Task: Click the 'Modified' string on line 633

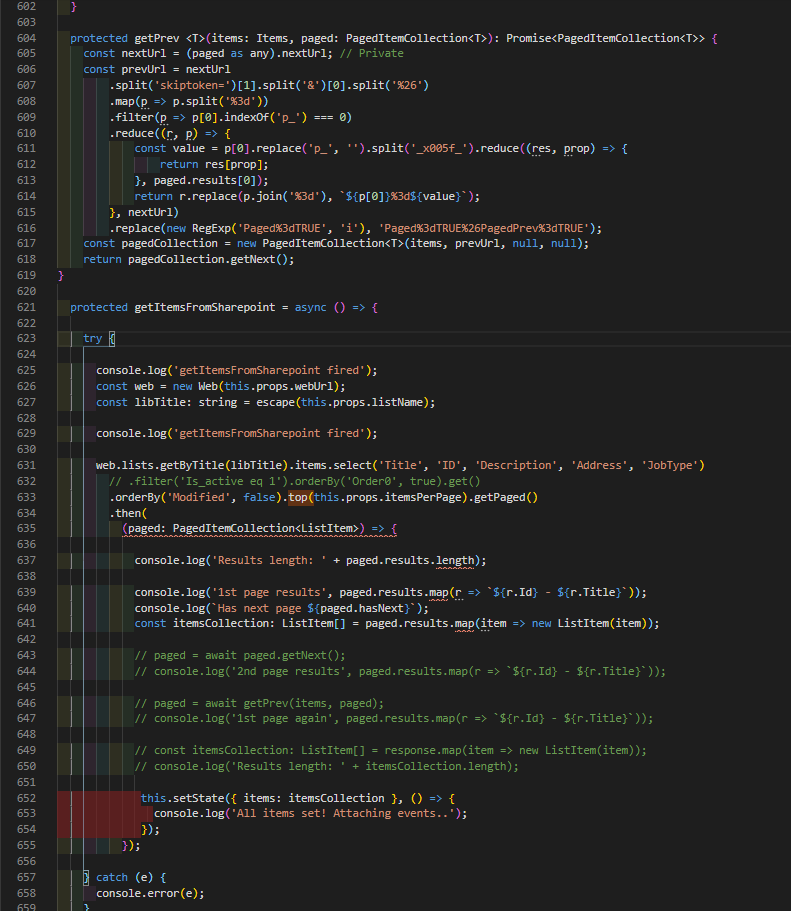Action: click(x=199, y=497)
